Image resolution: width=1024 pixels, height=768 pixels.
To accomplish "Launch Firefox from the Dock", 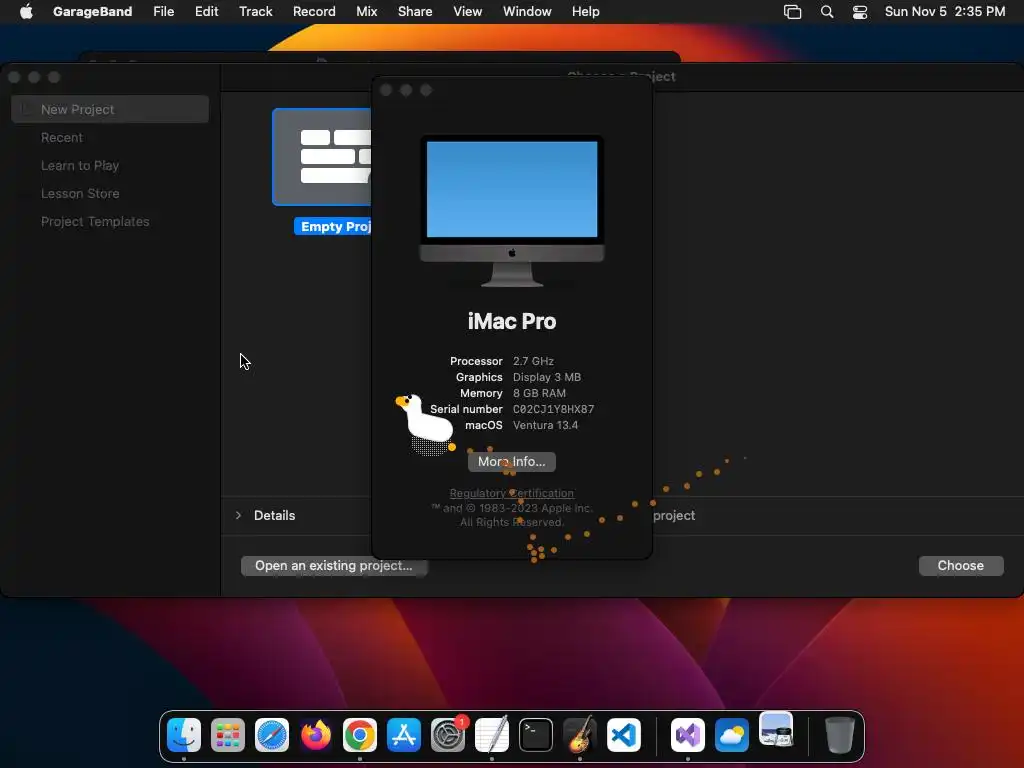I will coord(315,735).
